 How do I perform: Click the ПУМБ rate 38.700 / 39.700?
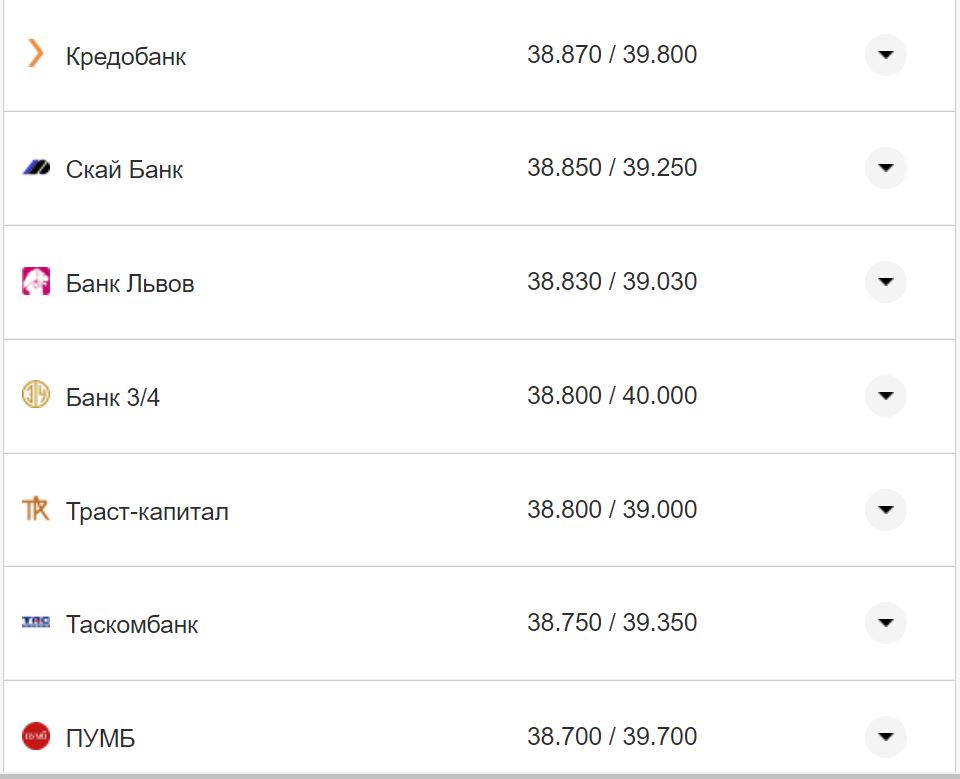click(612, 737)
